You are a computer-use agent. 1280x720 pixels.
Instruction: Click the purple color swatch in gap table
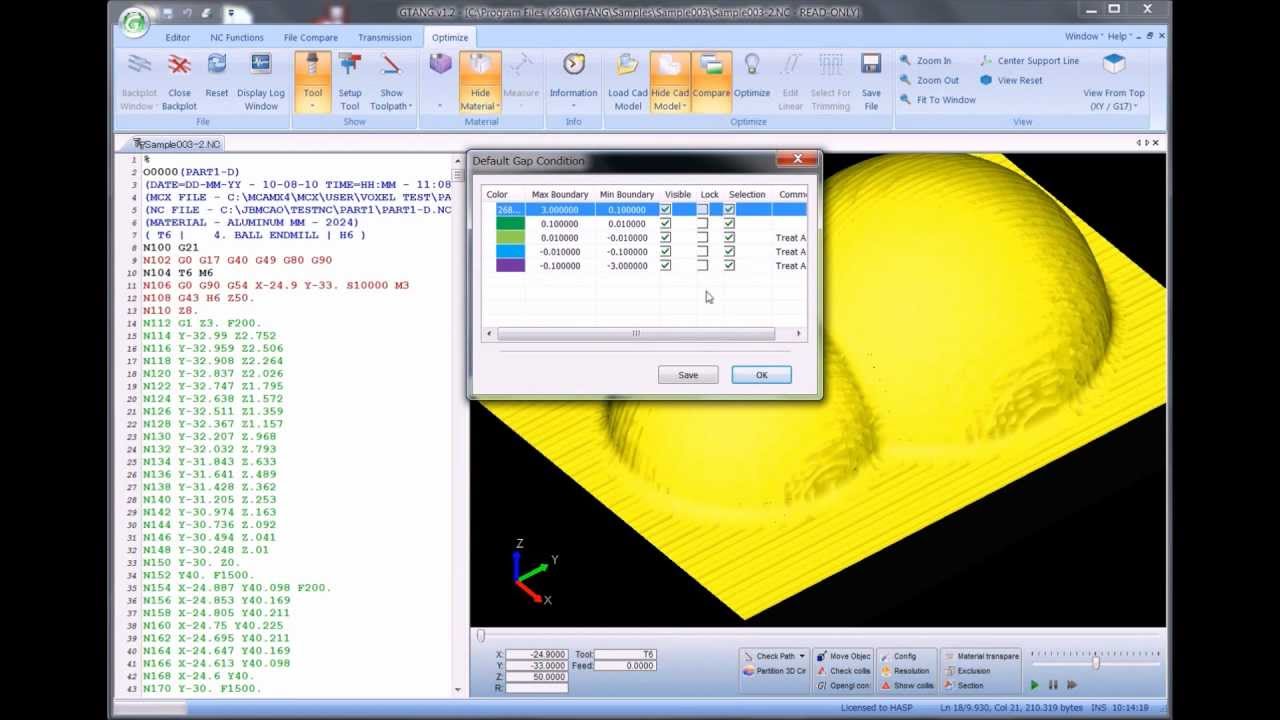point(510,266)
